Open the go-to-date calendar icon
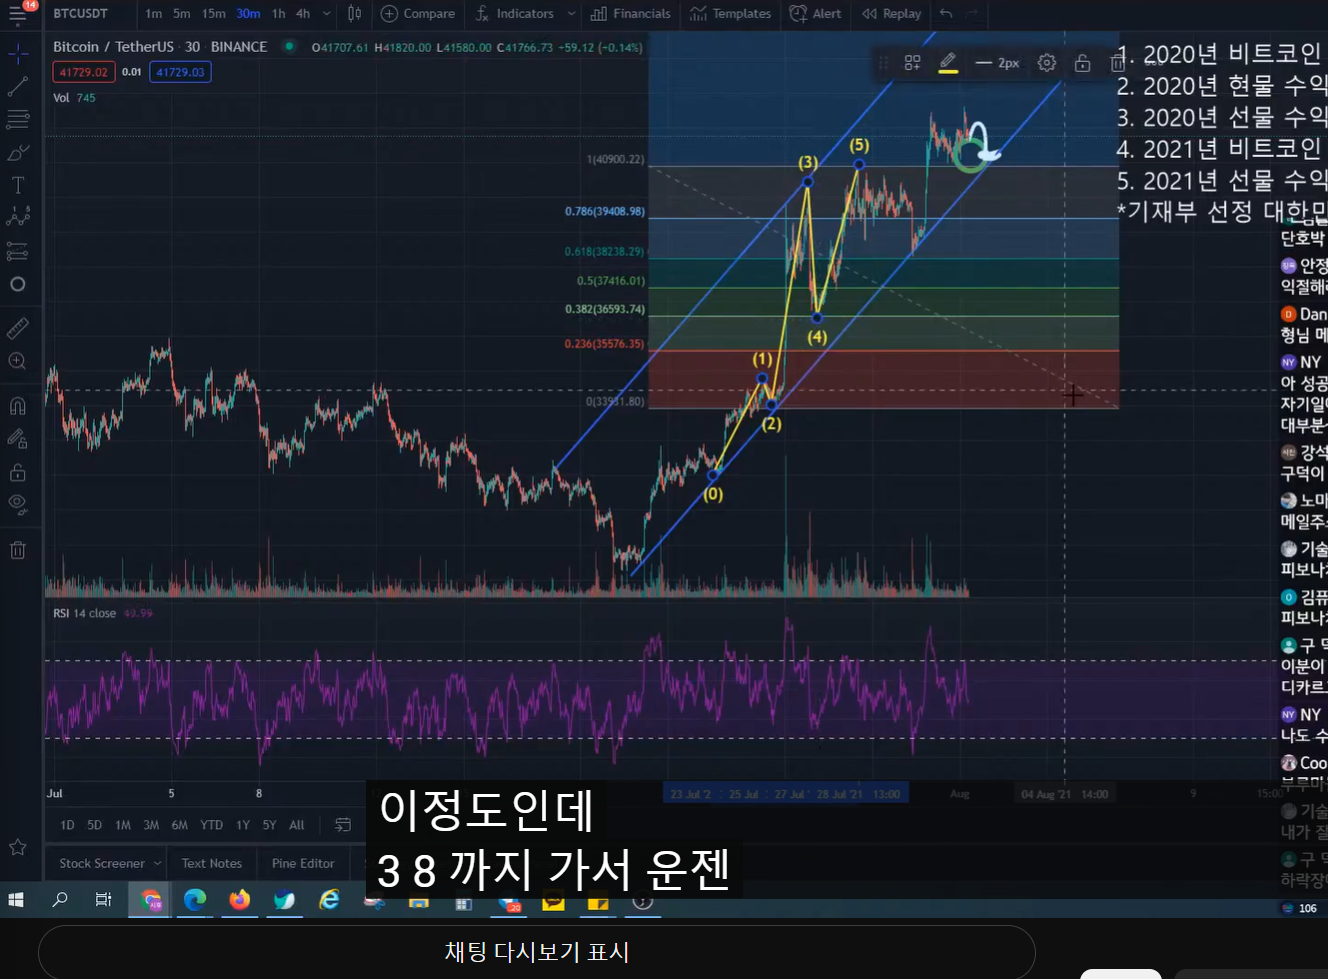 342,825
